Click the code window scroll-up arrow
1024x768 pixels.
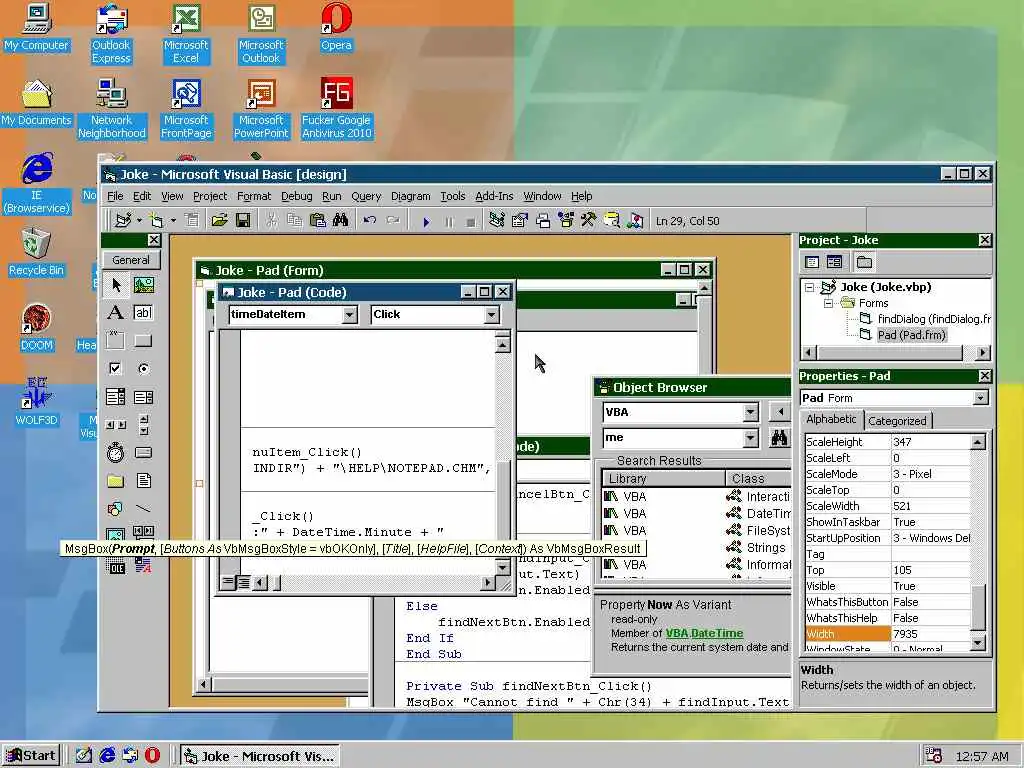pos(502,344)
